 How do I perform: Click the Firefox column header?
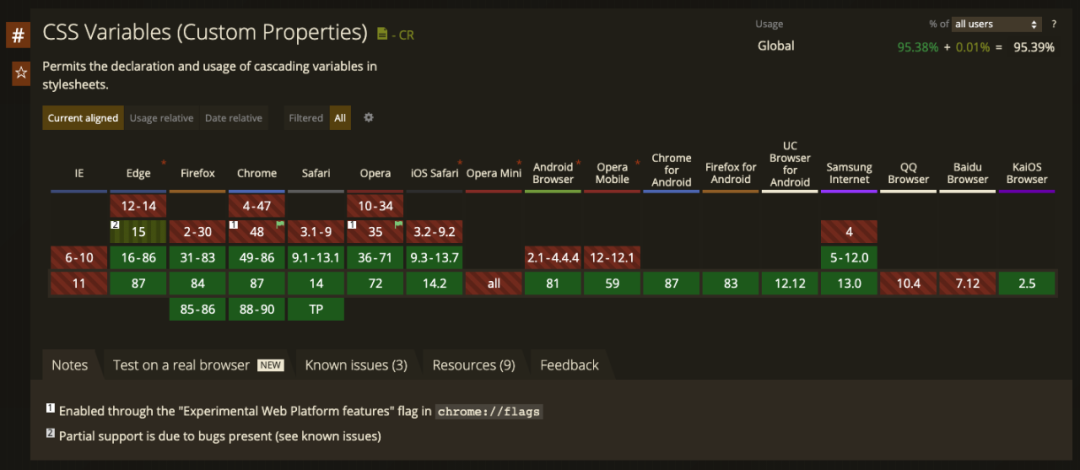[x=198, y=174]
